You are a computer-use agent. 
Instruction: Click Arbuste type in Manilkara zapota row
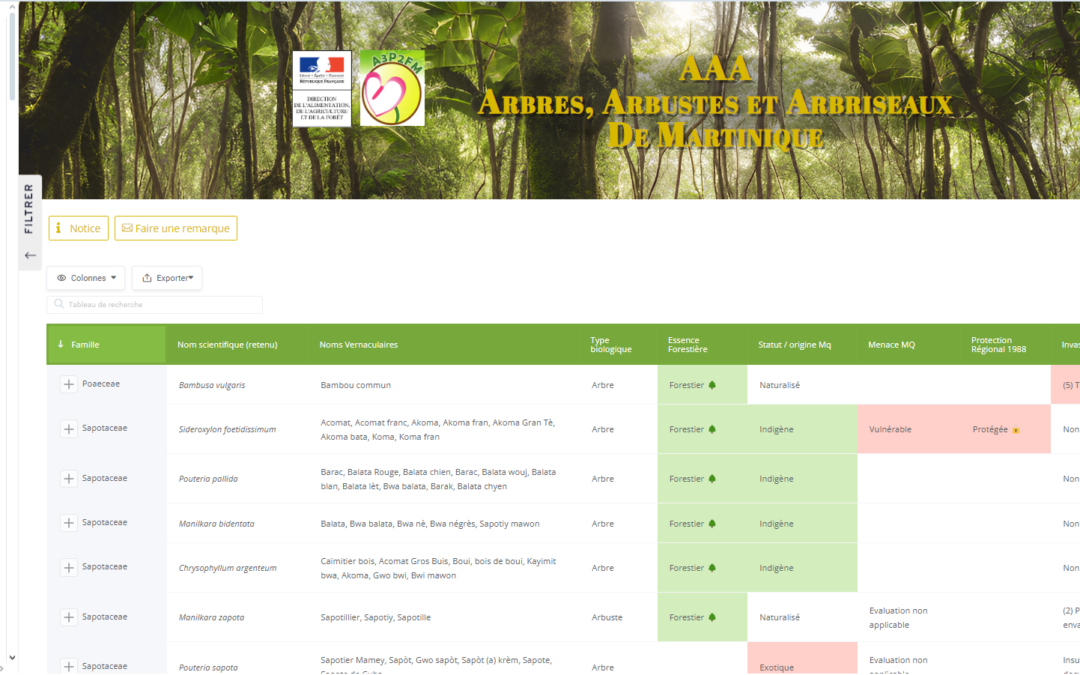pyautogui.click(x=607, y=617)
